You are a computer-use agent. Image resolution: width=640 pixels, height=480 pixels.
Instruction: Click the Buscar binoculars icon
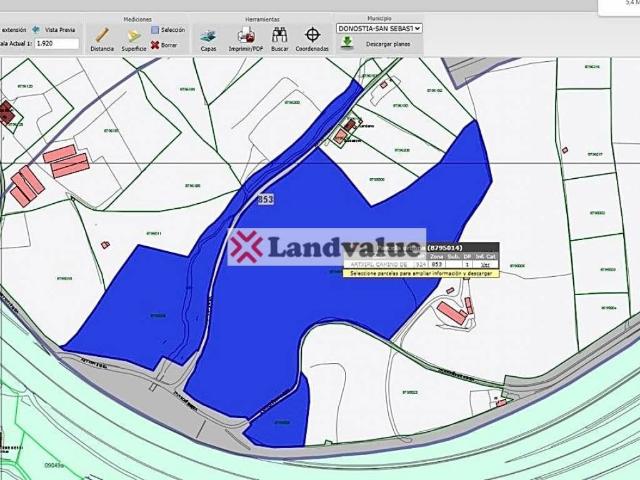(280, 40)
